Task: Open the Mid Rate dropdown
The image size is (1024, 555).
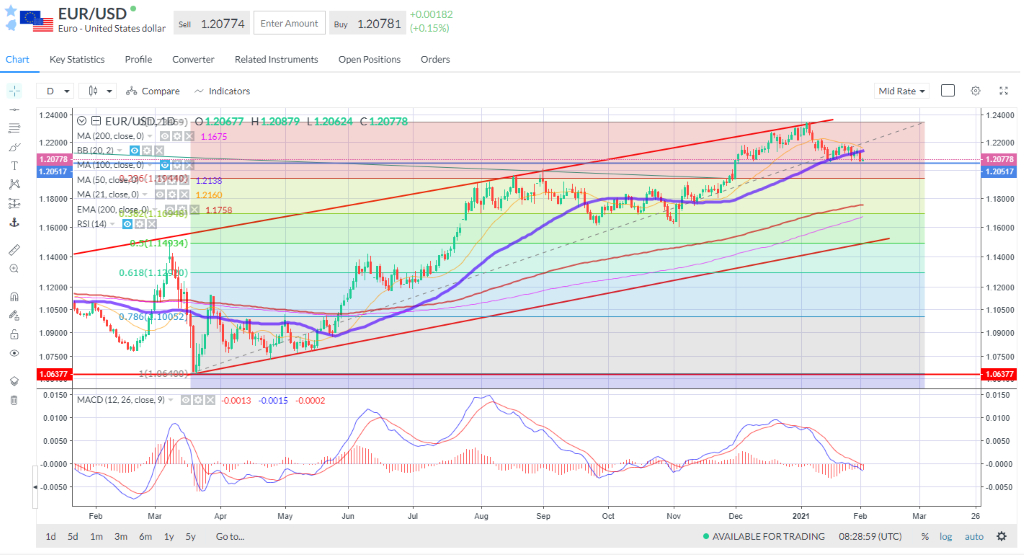Action: point(901,91)
